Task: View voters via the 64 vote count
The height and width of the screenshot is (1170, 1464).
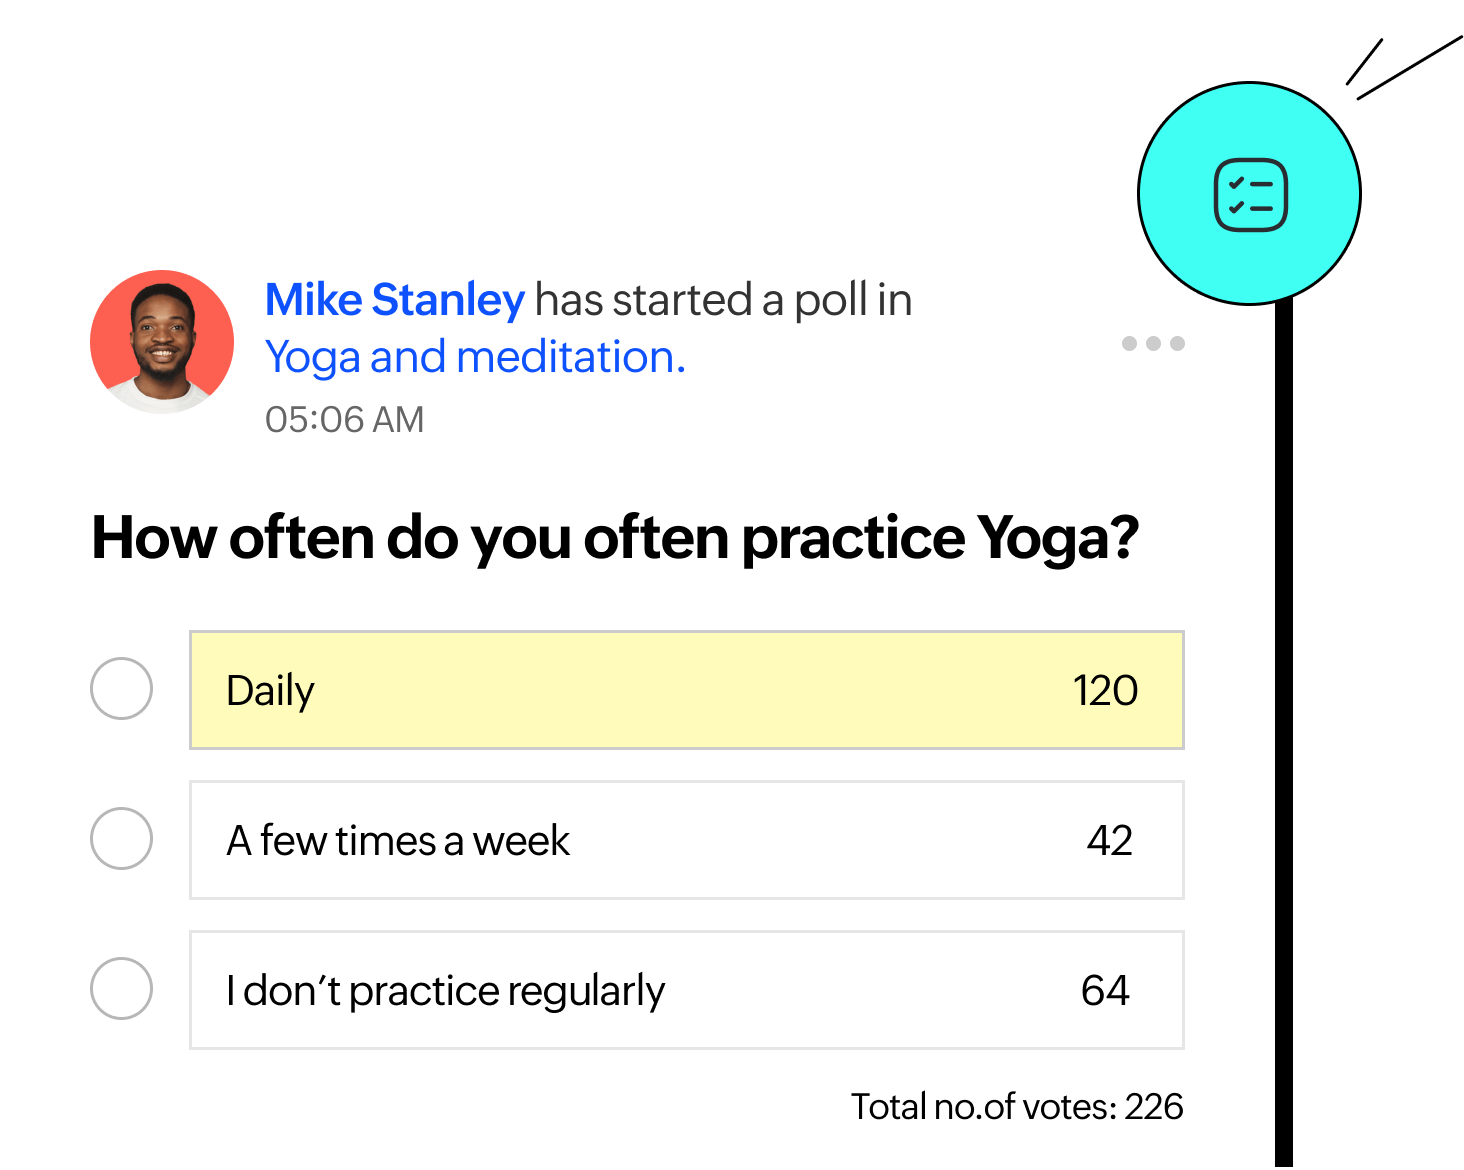Action: 1105,990
